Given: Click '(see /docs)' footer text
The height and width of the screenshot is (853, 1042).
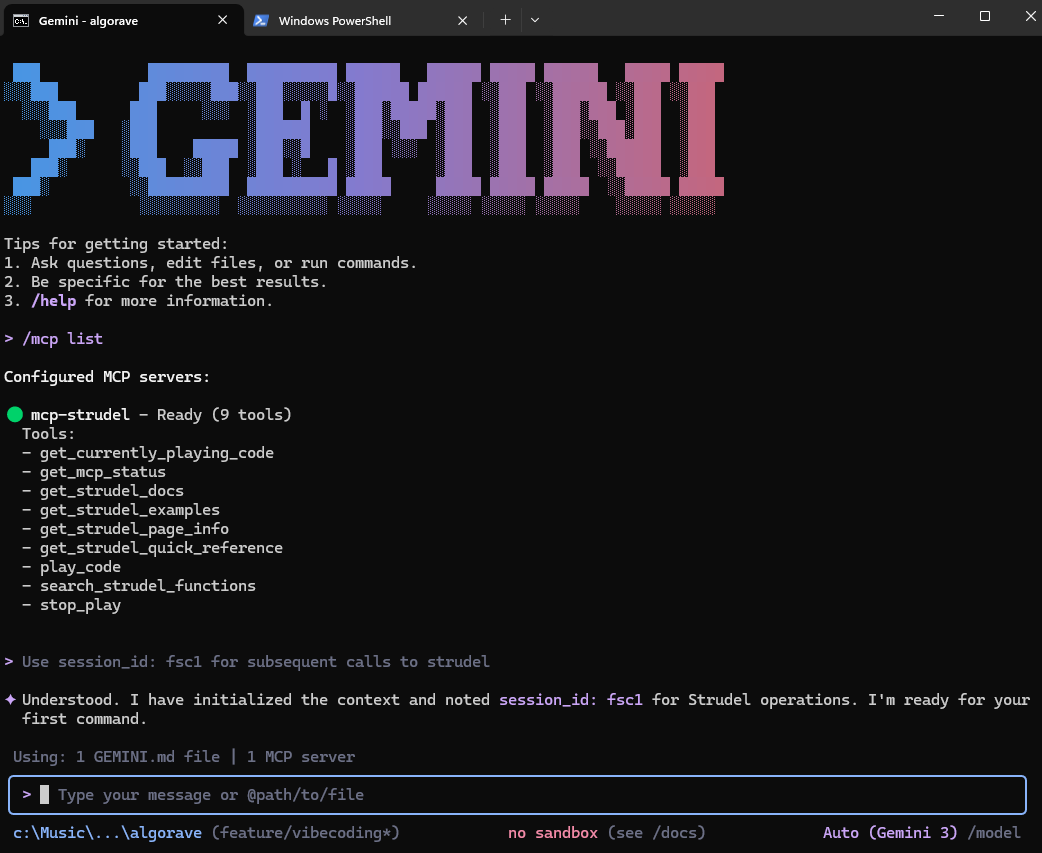Looking at the screenshot, I should click(657, 832).
